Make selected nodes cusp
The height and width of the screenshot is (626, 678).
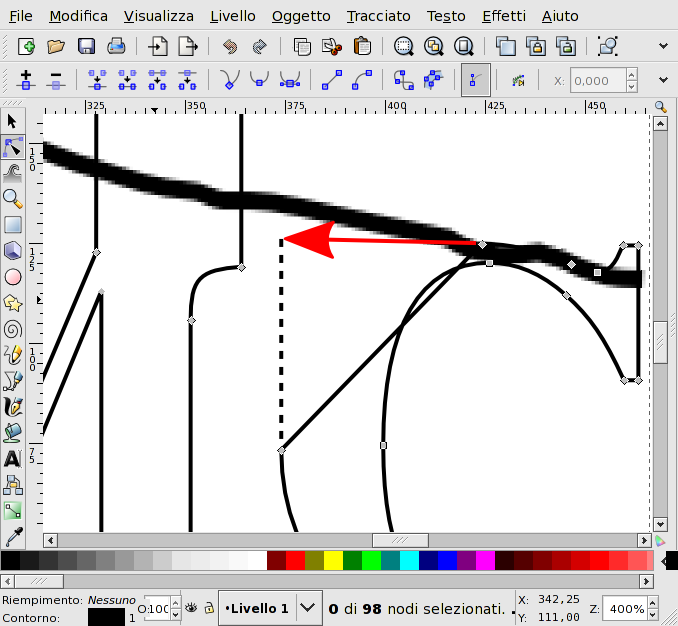(230, 80)
